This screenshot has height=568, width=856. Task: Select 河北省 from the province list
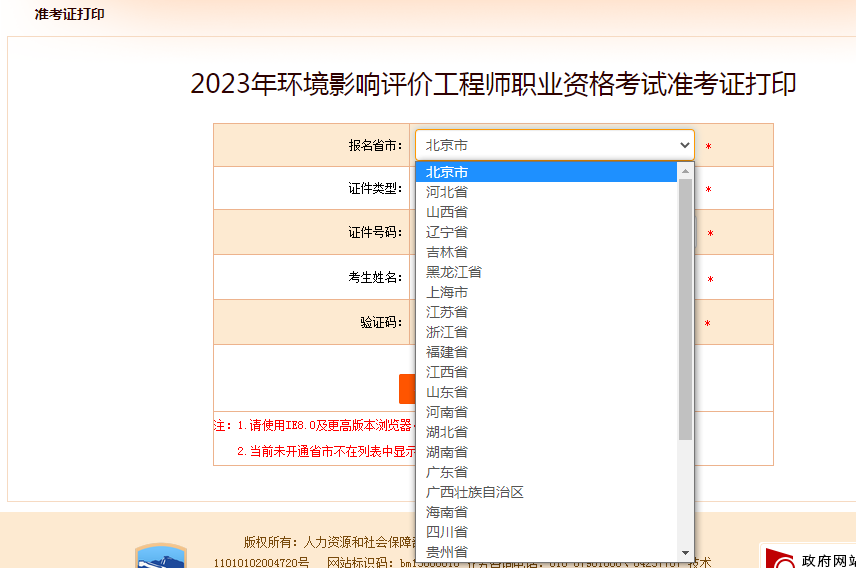click(546, 192)
